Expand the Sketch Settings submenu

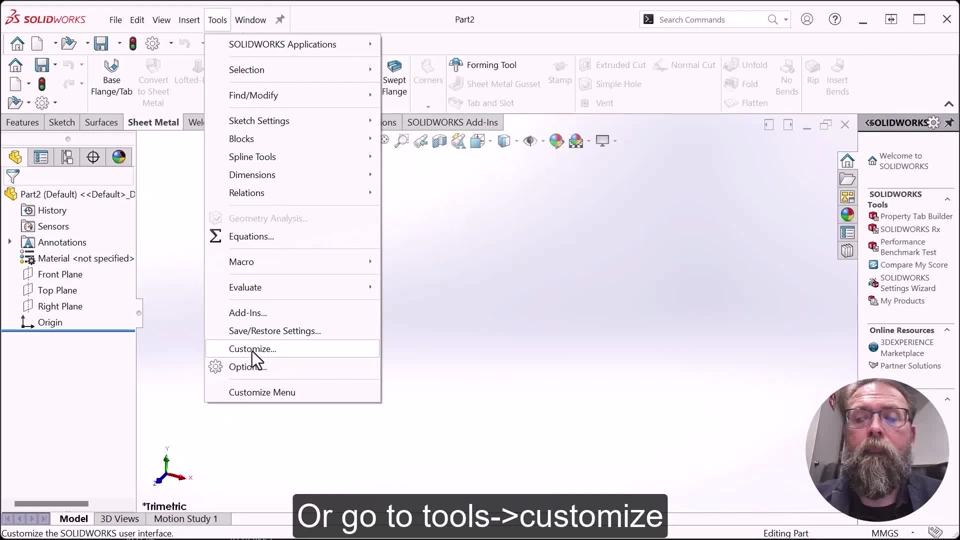292,121
